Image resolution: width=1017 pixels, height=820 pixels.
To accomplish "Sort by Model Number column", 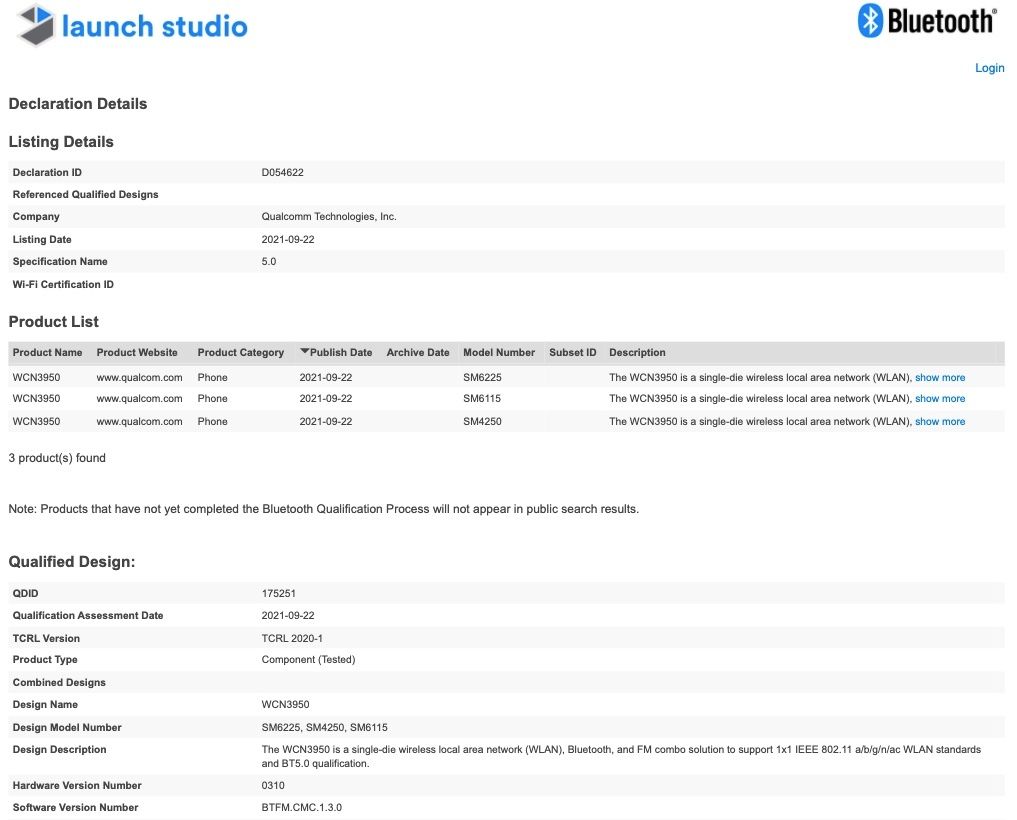I will 499,352.
